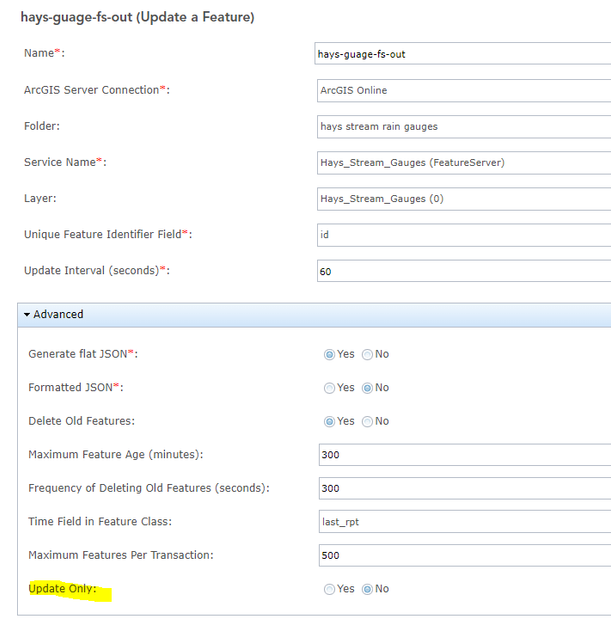Click the Unique Feature Identifier Field box
Screen dimensions: 611x619
point(462,235)
